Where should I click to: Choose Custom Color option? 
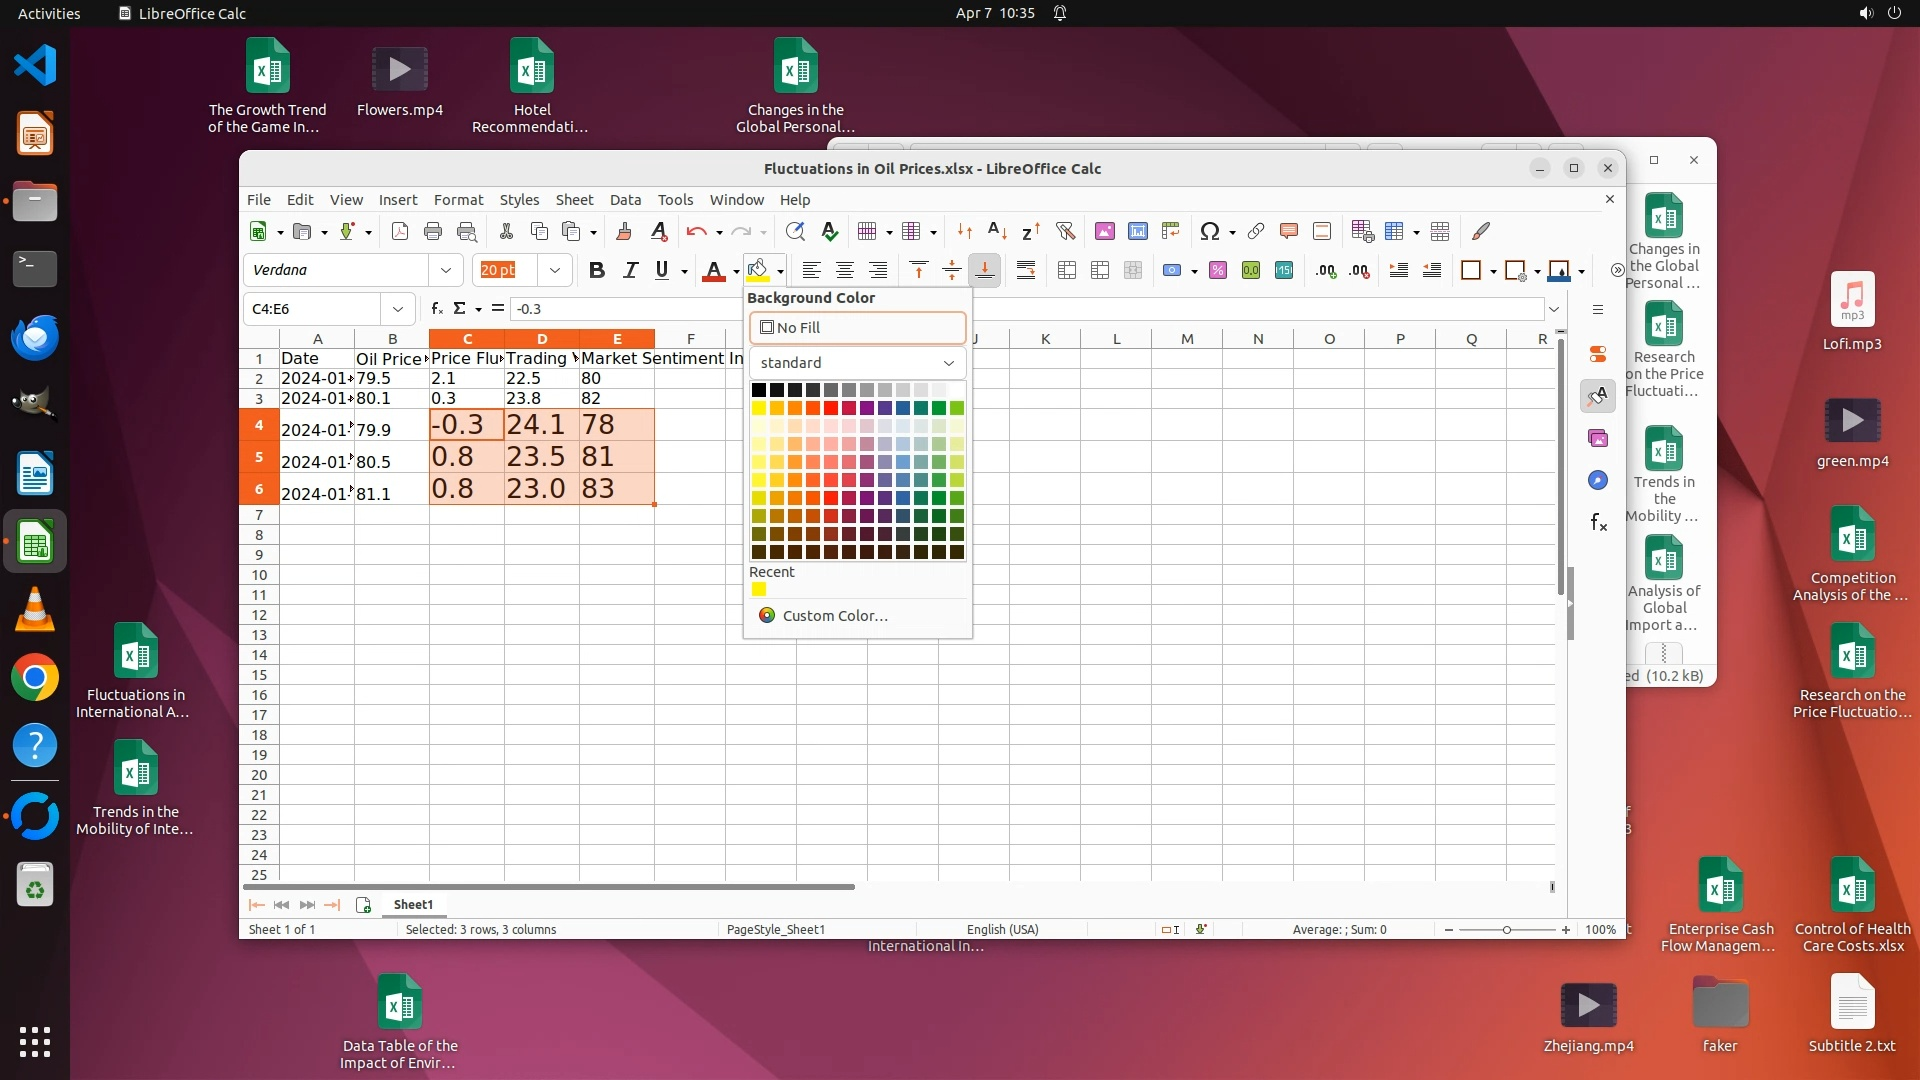[x=834, y=616]
